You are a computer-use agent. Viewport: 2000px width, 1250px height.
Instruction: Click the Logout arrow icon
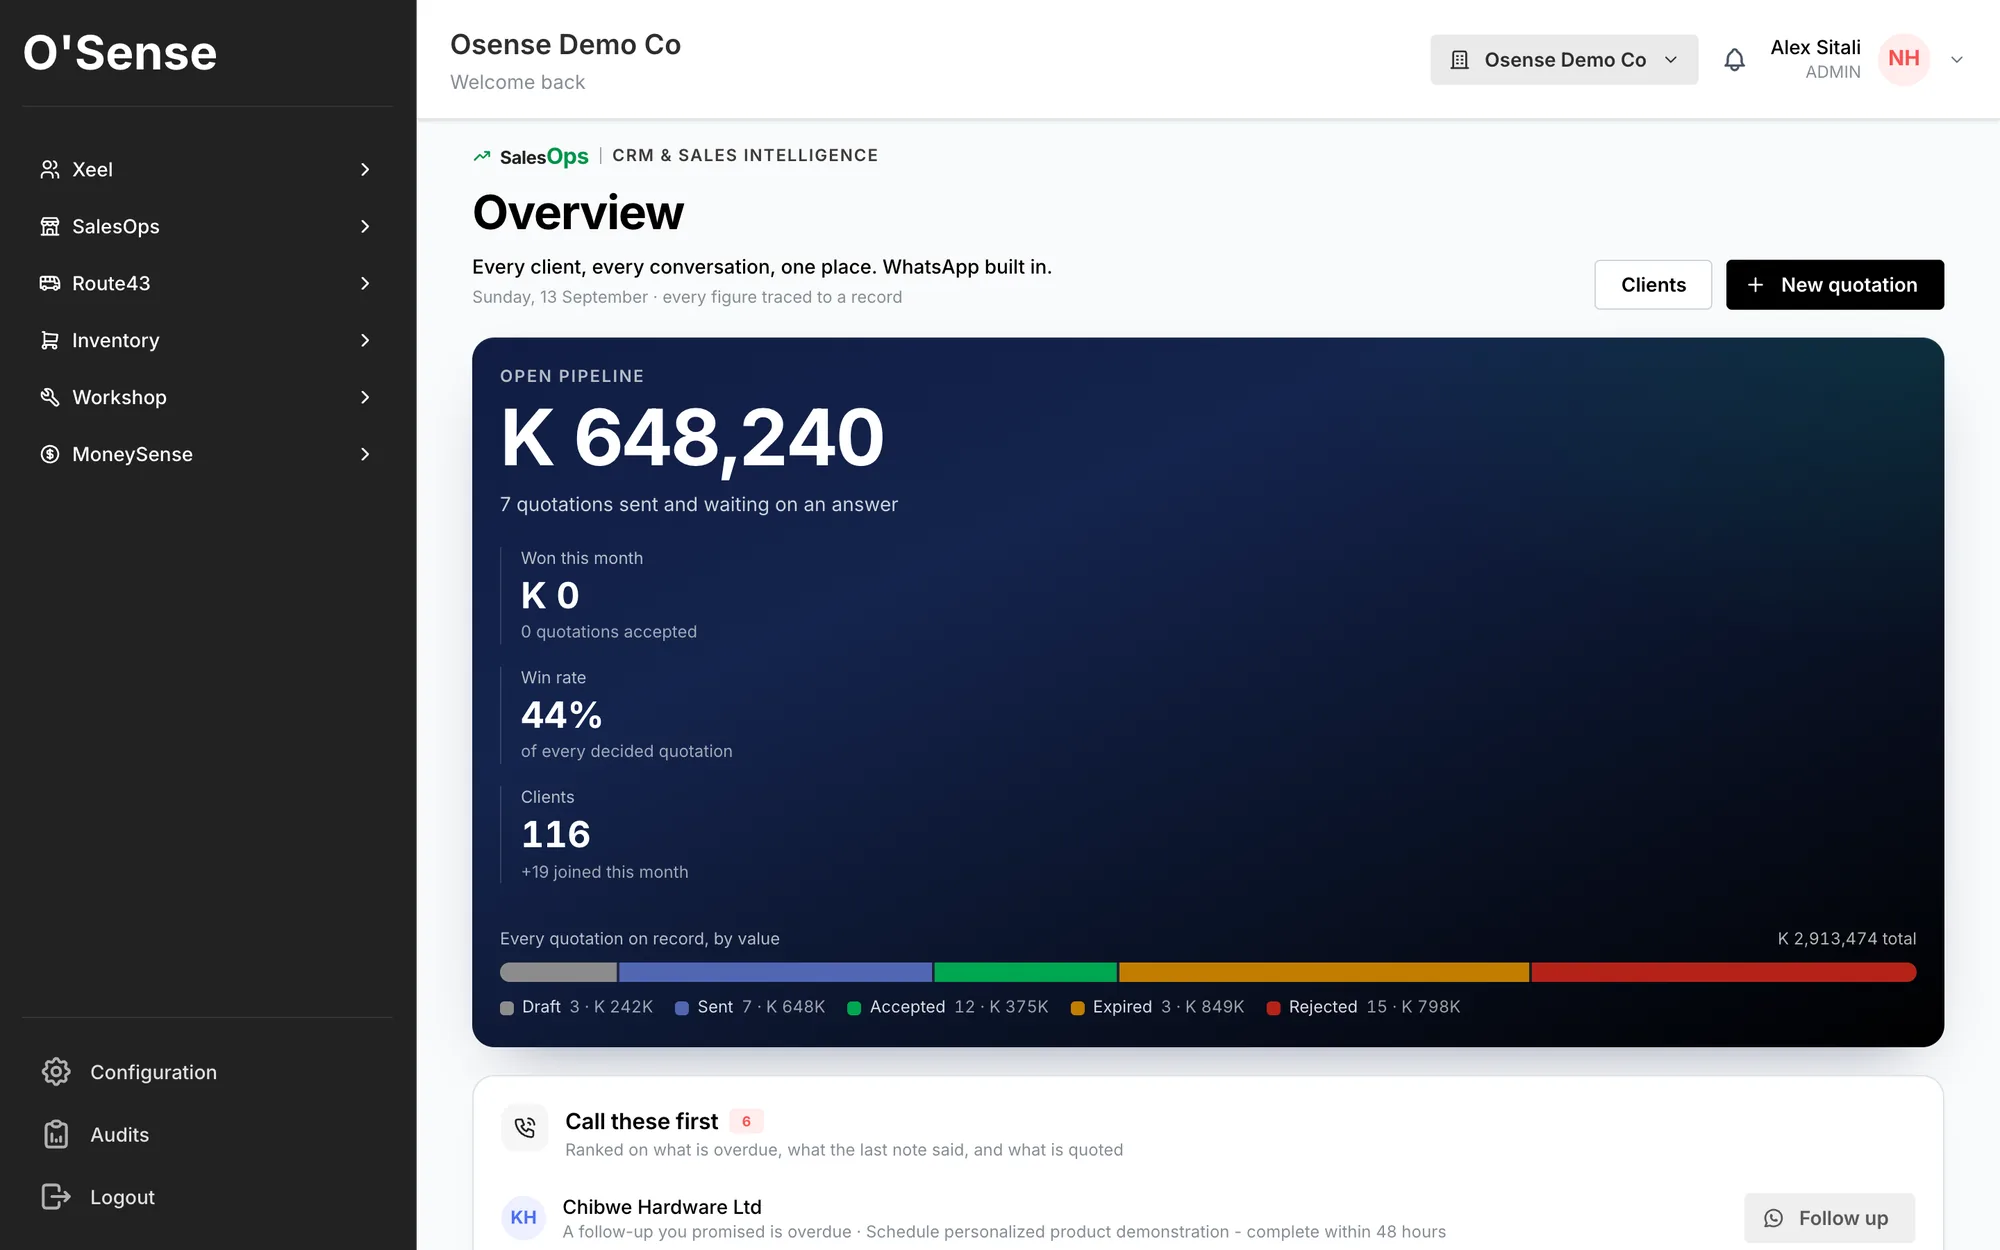(x=56, y=1197)
